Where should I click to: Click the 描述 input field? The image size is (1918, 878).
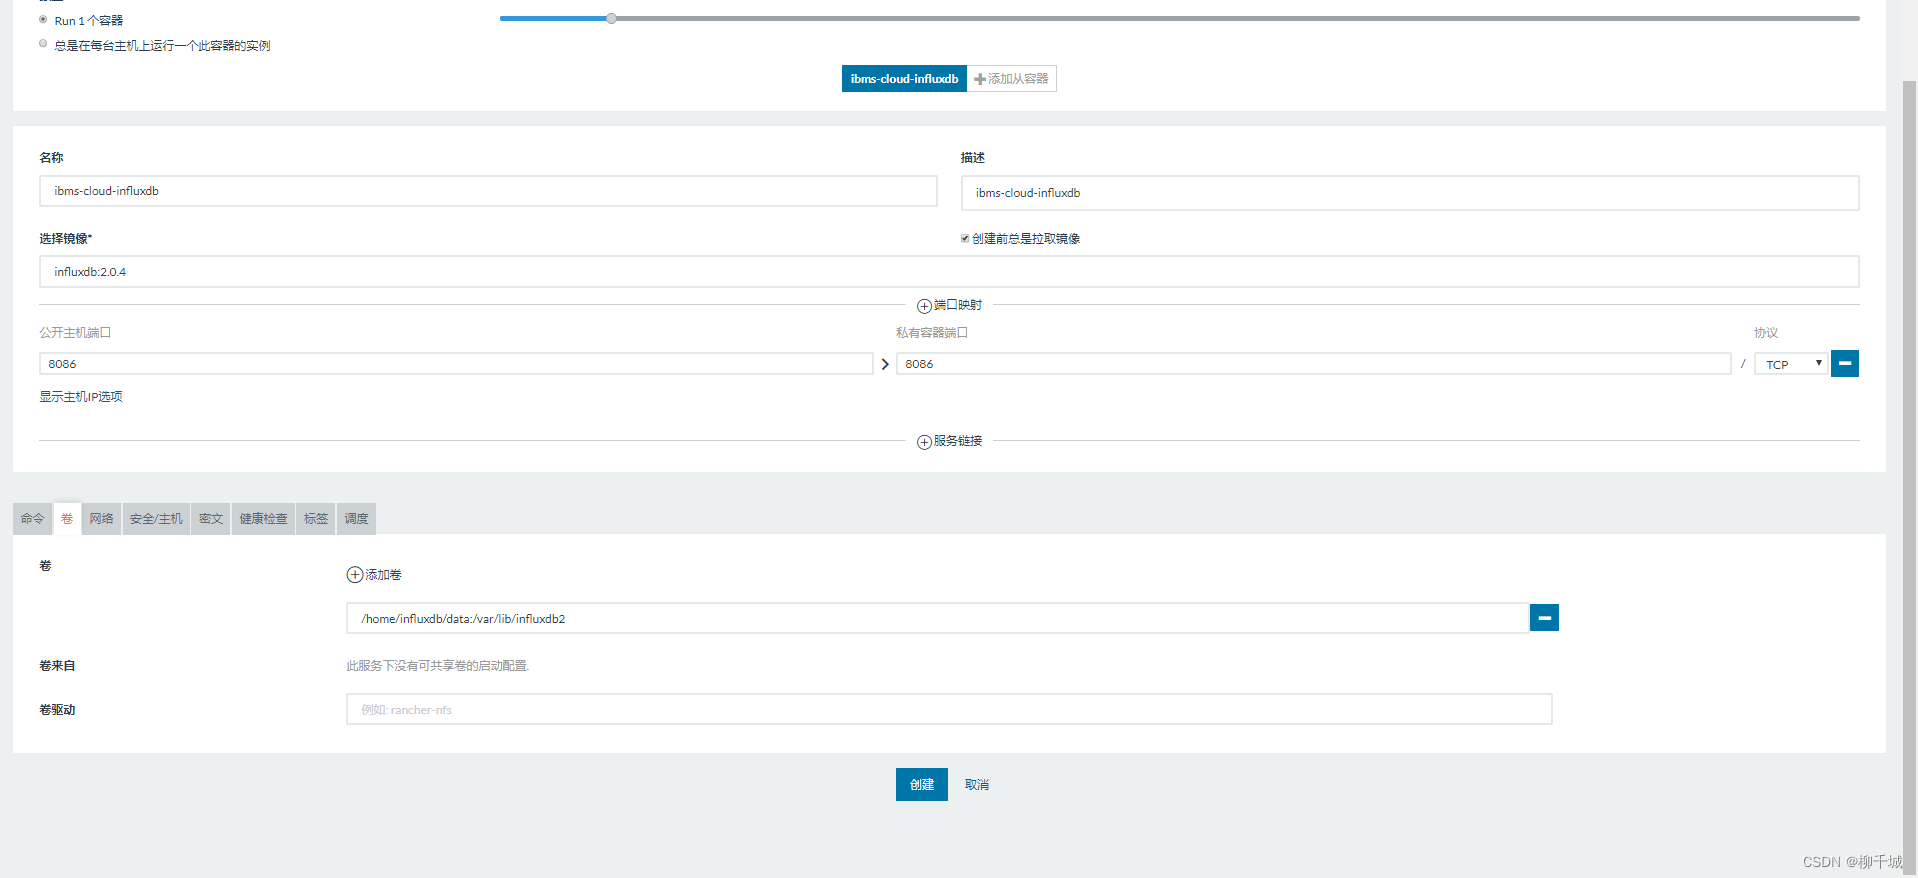(x=1410, y=193)
